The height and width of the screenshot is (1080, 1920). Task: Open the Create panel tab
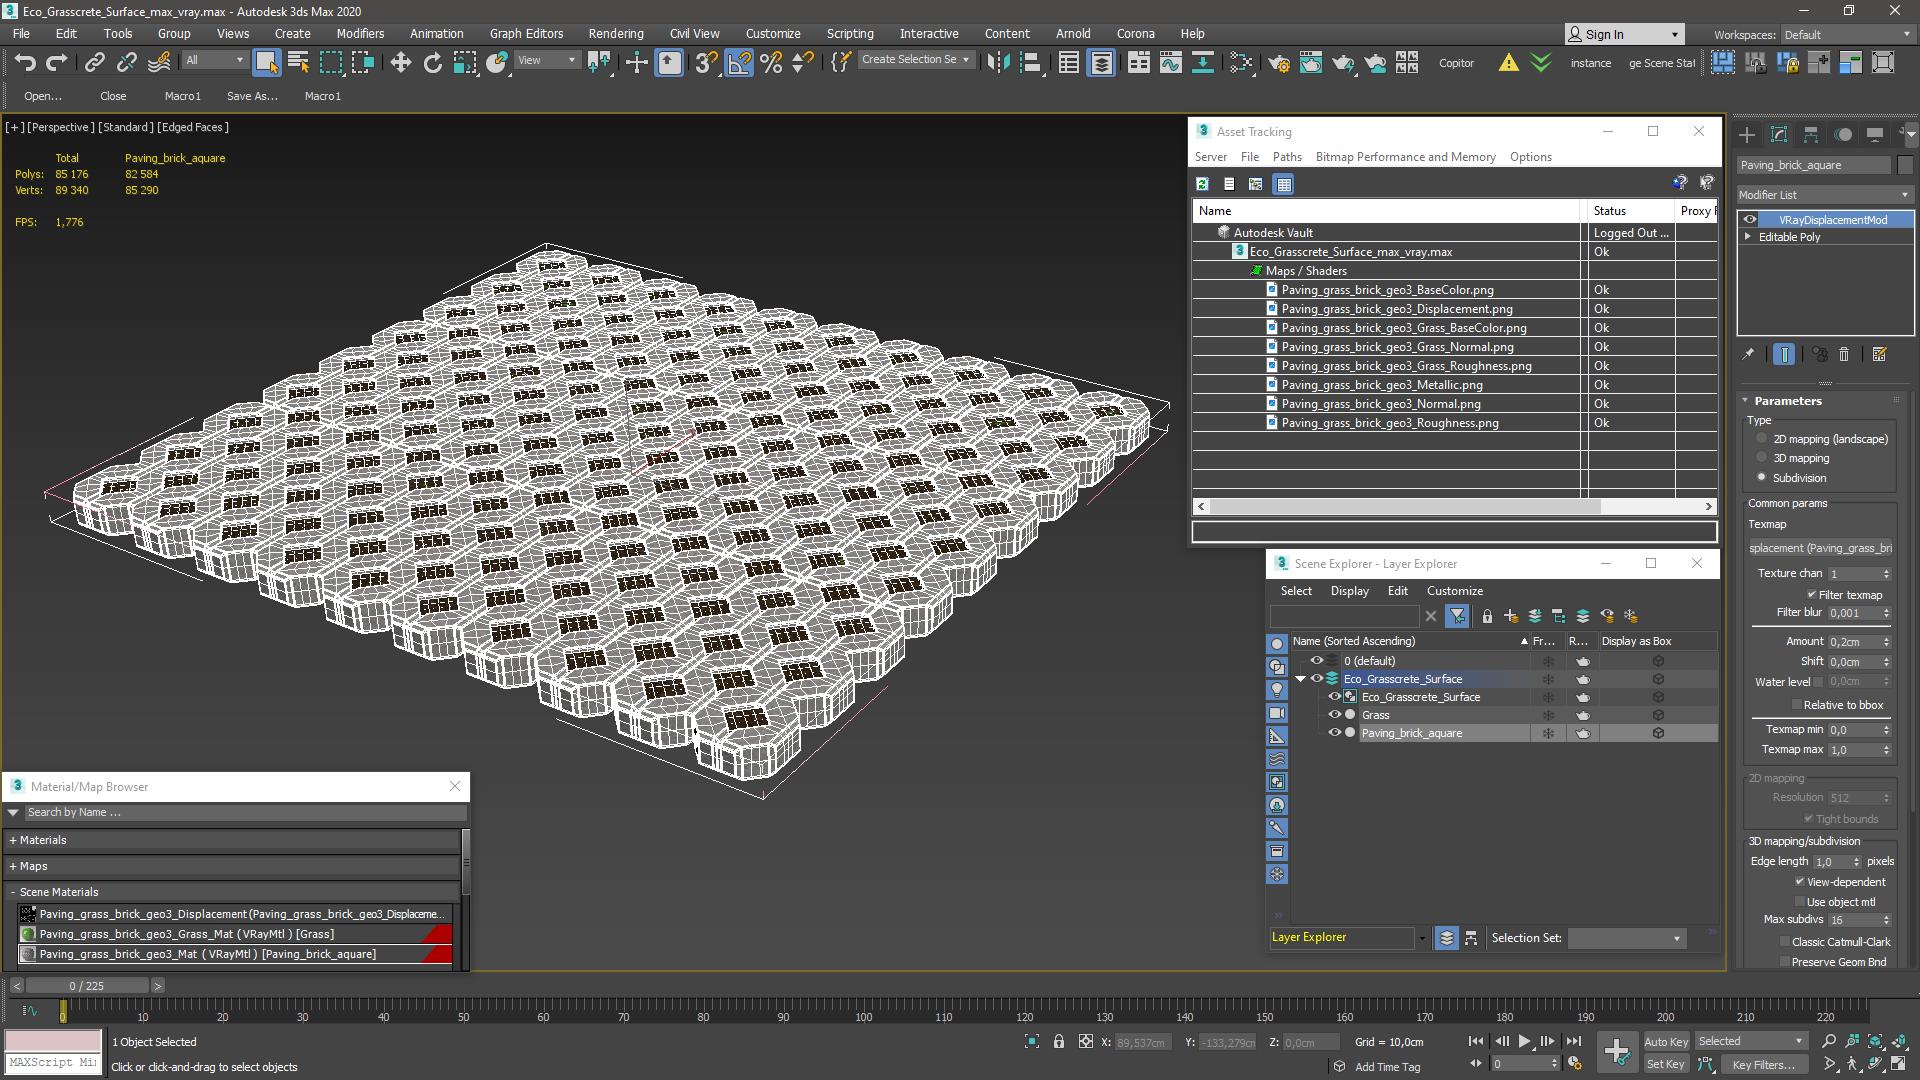(1747, 135)
